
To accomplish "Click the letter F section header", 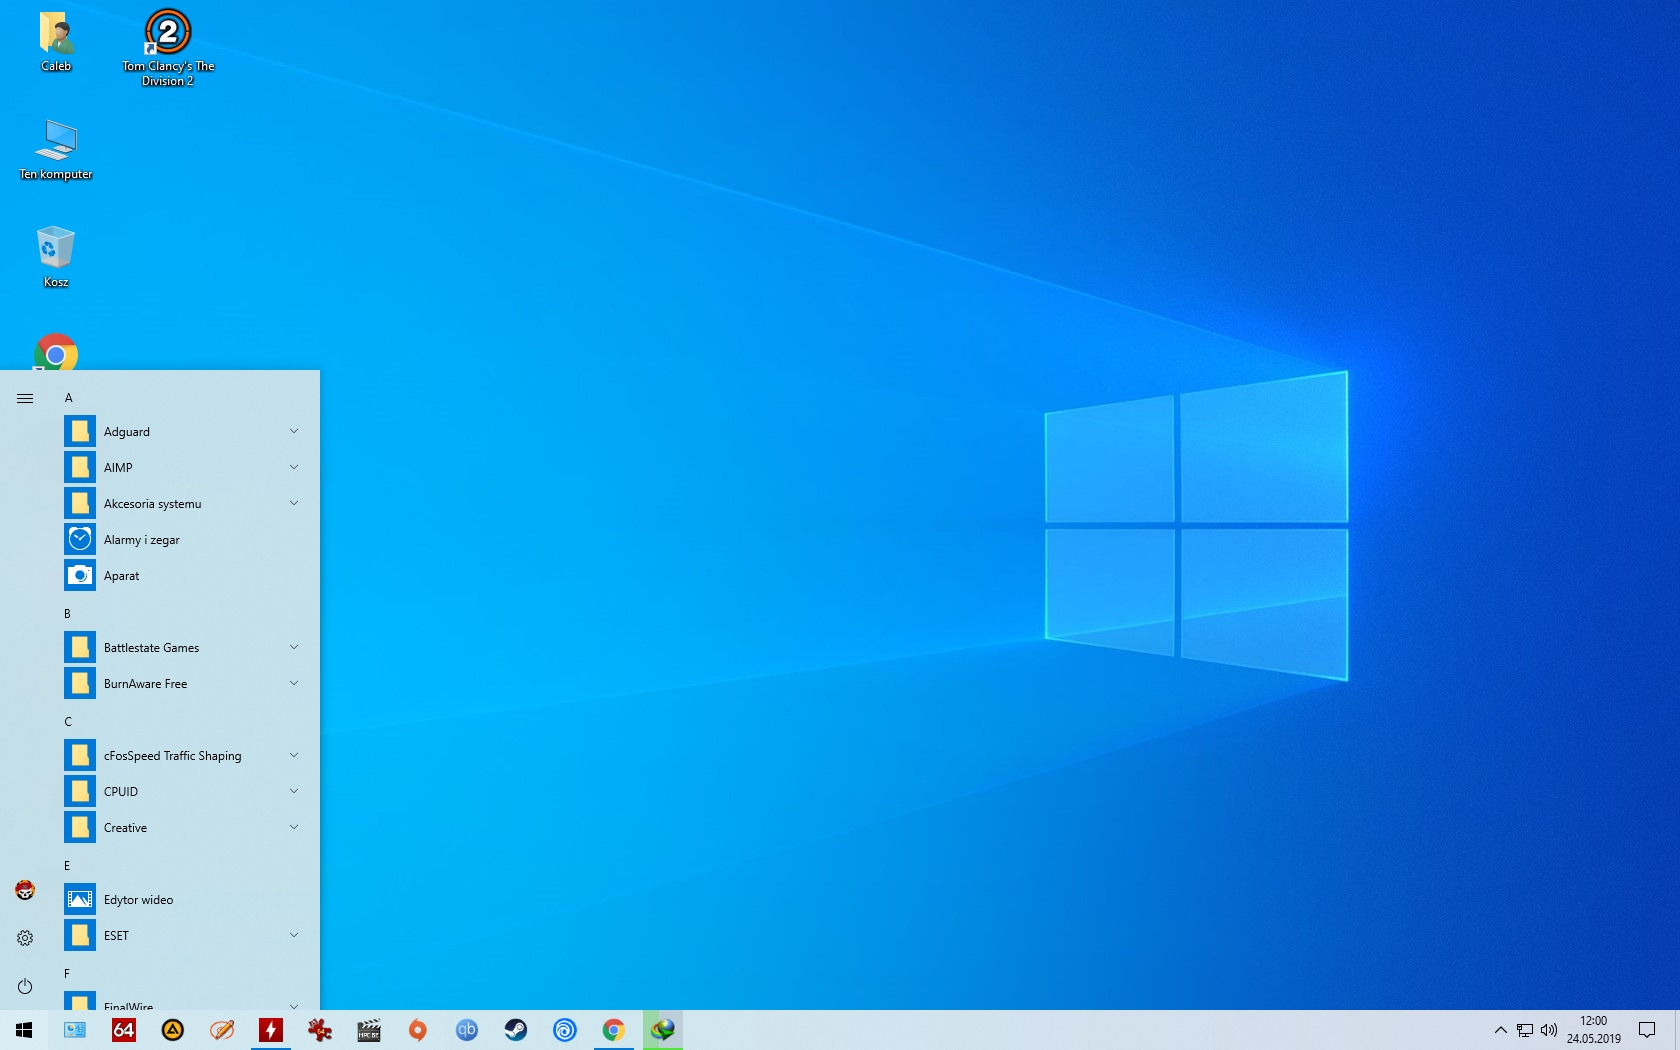I will pyautogui.click(x=68, y=974).
